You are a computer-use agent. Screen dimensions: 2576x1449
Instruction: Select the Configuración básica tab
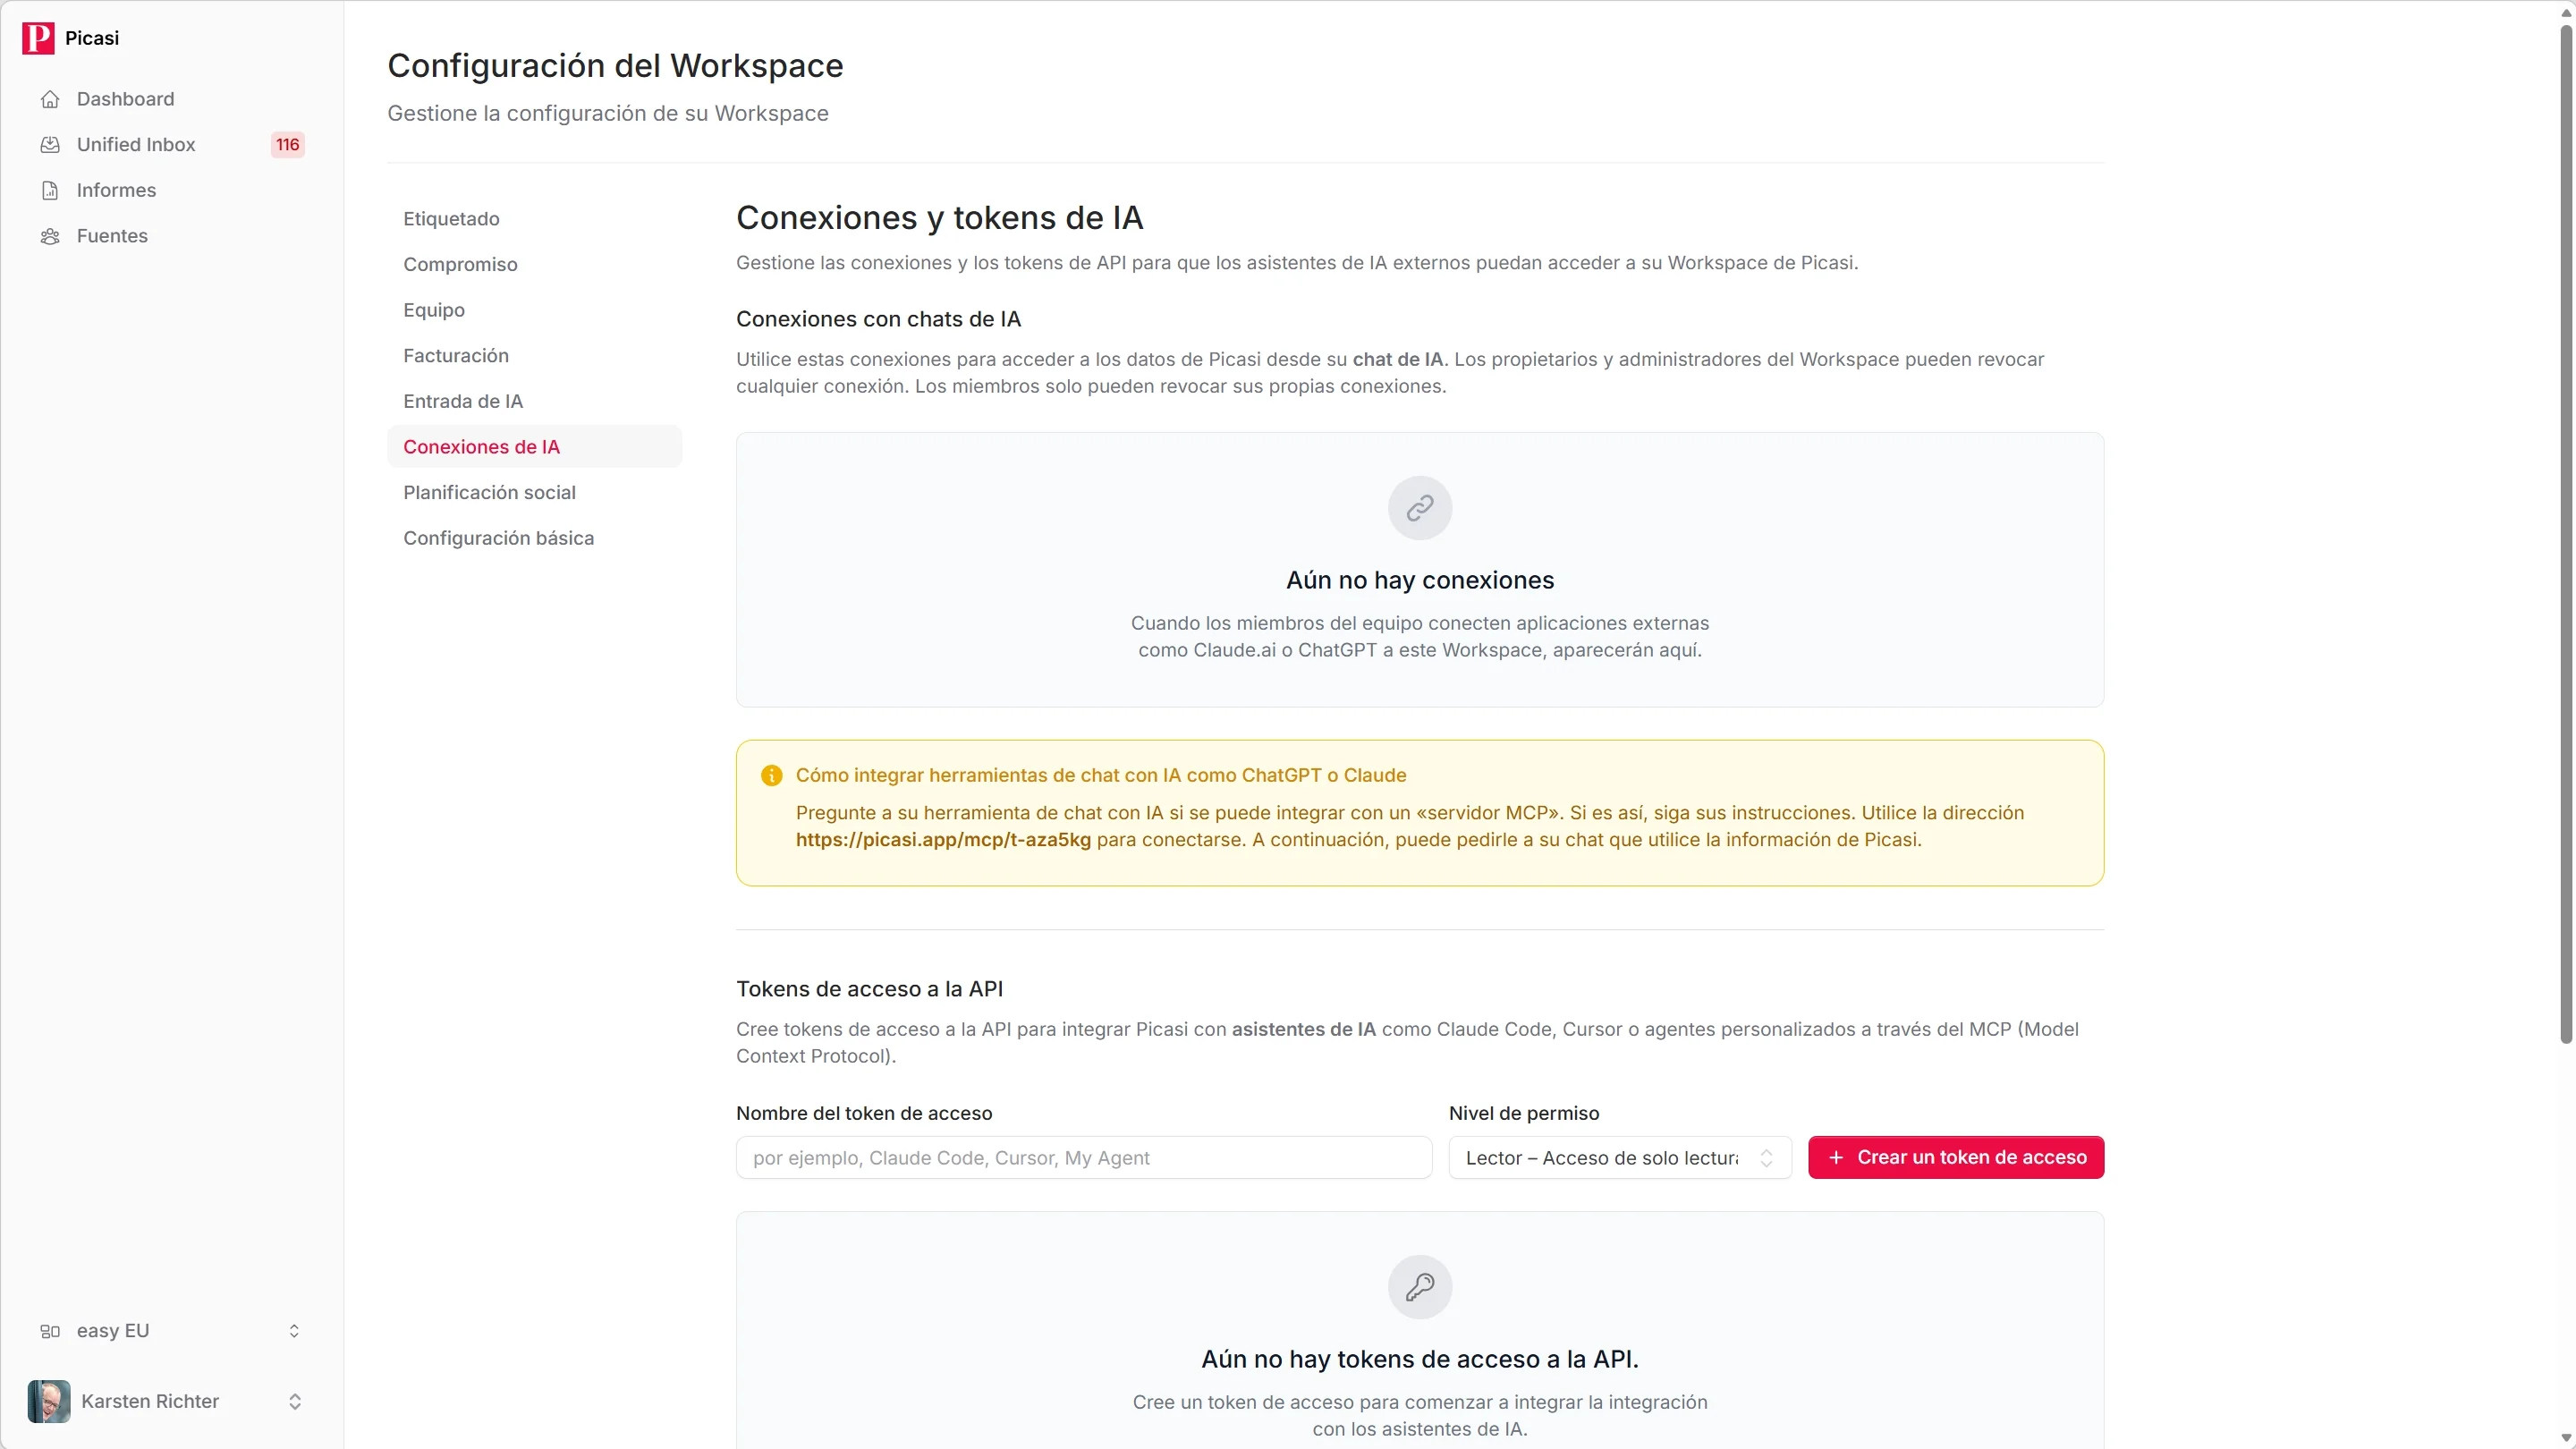[x=534, y=538]
